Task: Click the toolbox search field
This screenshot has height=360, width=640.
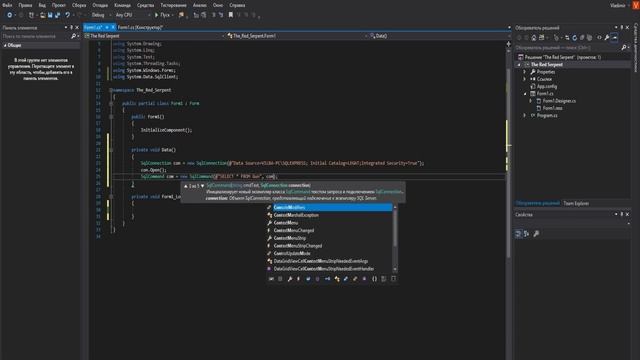Action: (36, 36)
